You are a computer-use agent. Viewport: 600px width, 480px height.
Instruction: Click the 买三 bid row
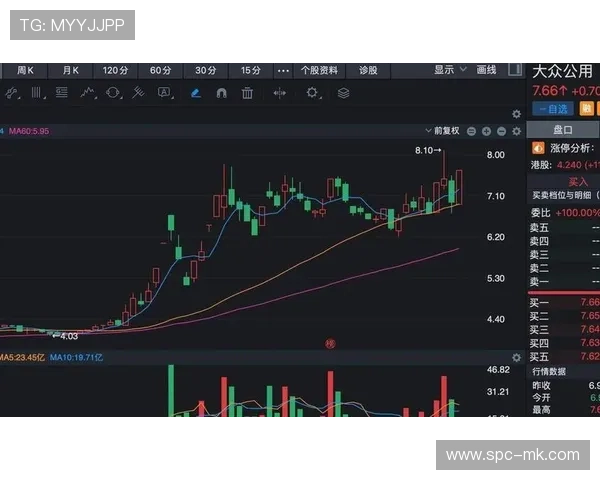[x=564, y=330]
